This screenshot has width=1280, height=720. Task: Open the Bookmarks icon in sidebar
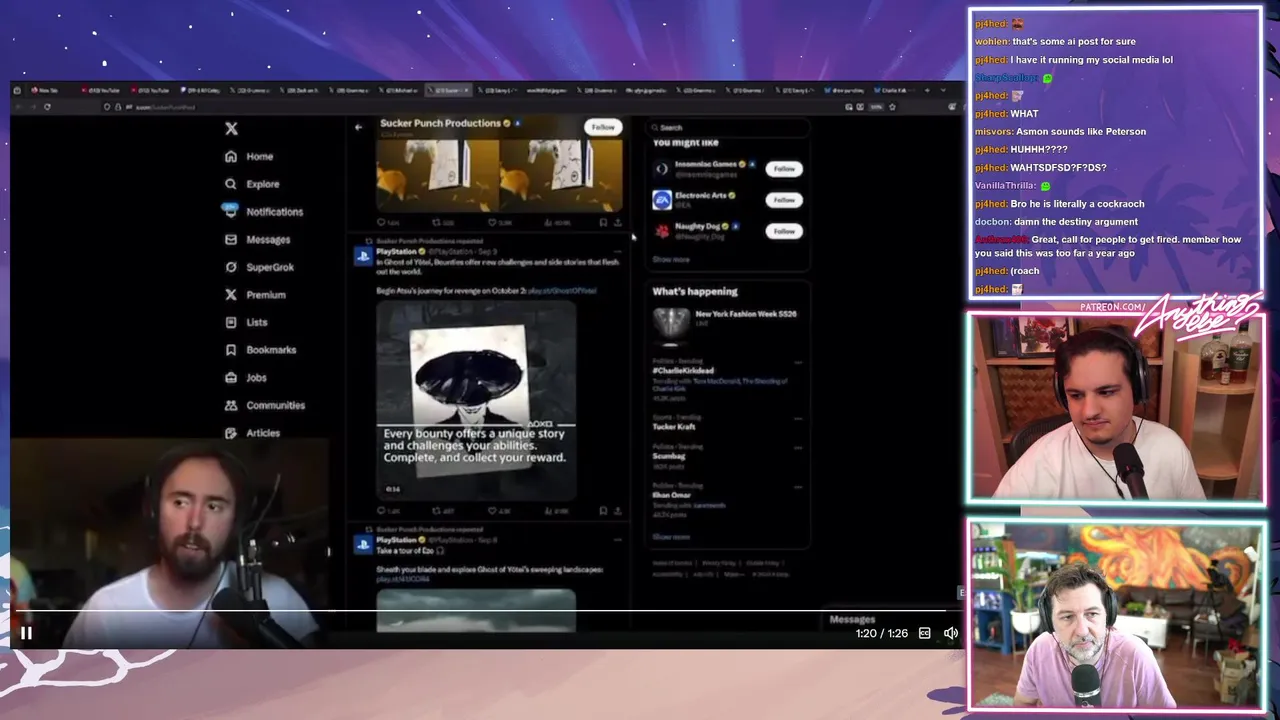click(231, 350)
